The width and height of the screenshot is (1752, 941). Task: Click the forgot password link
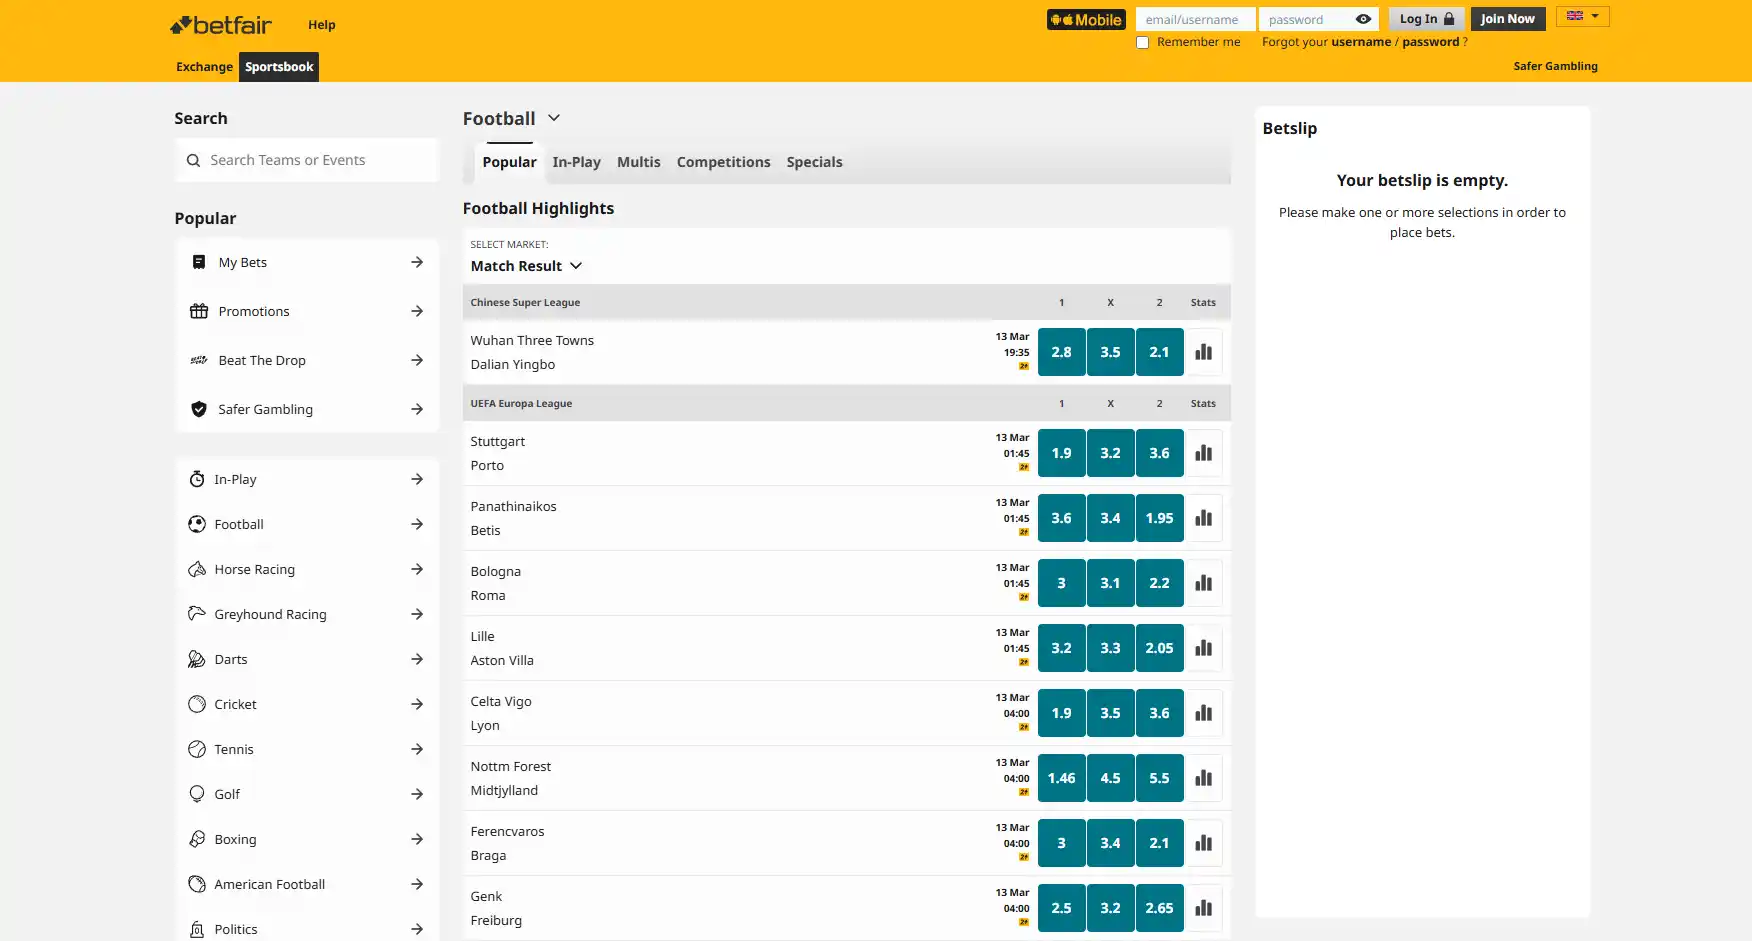[x=1431, y=42]
